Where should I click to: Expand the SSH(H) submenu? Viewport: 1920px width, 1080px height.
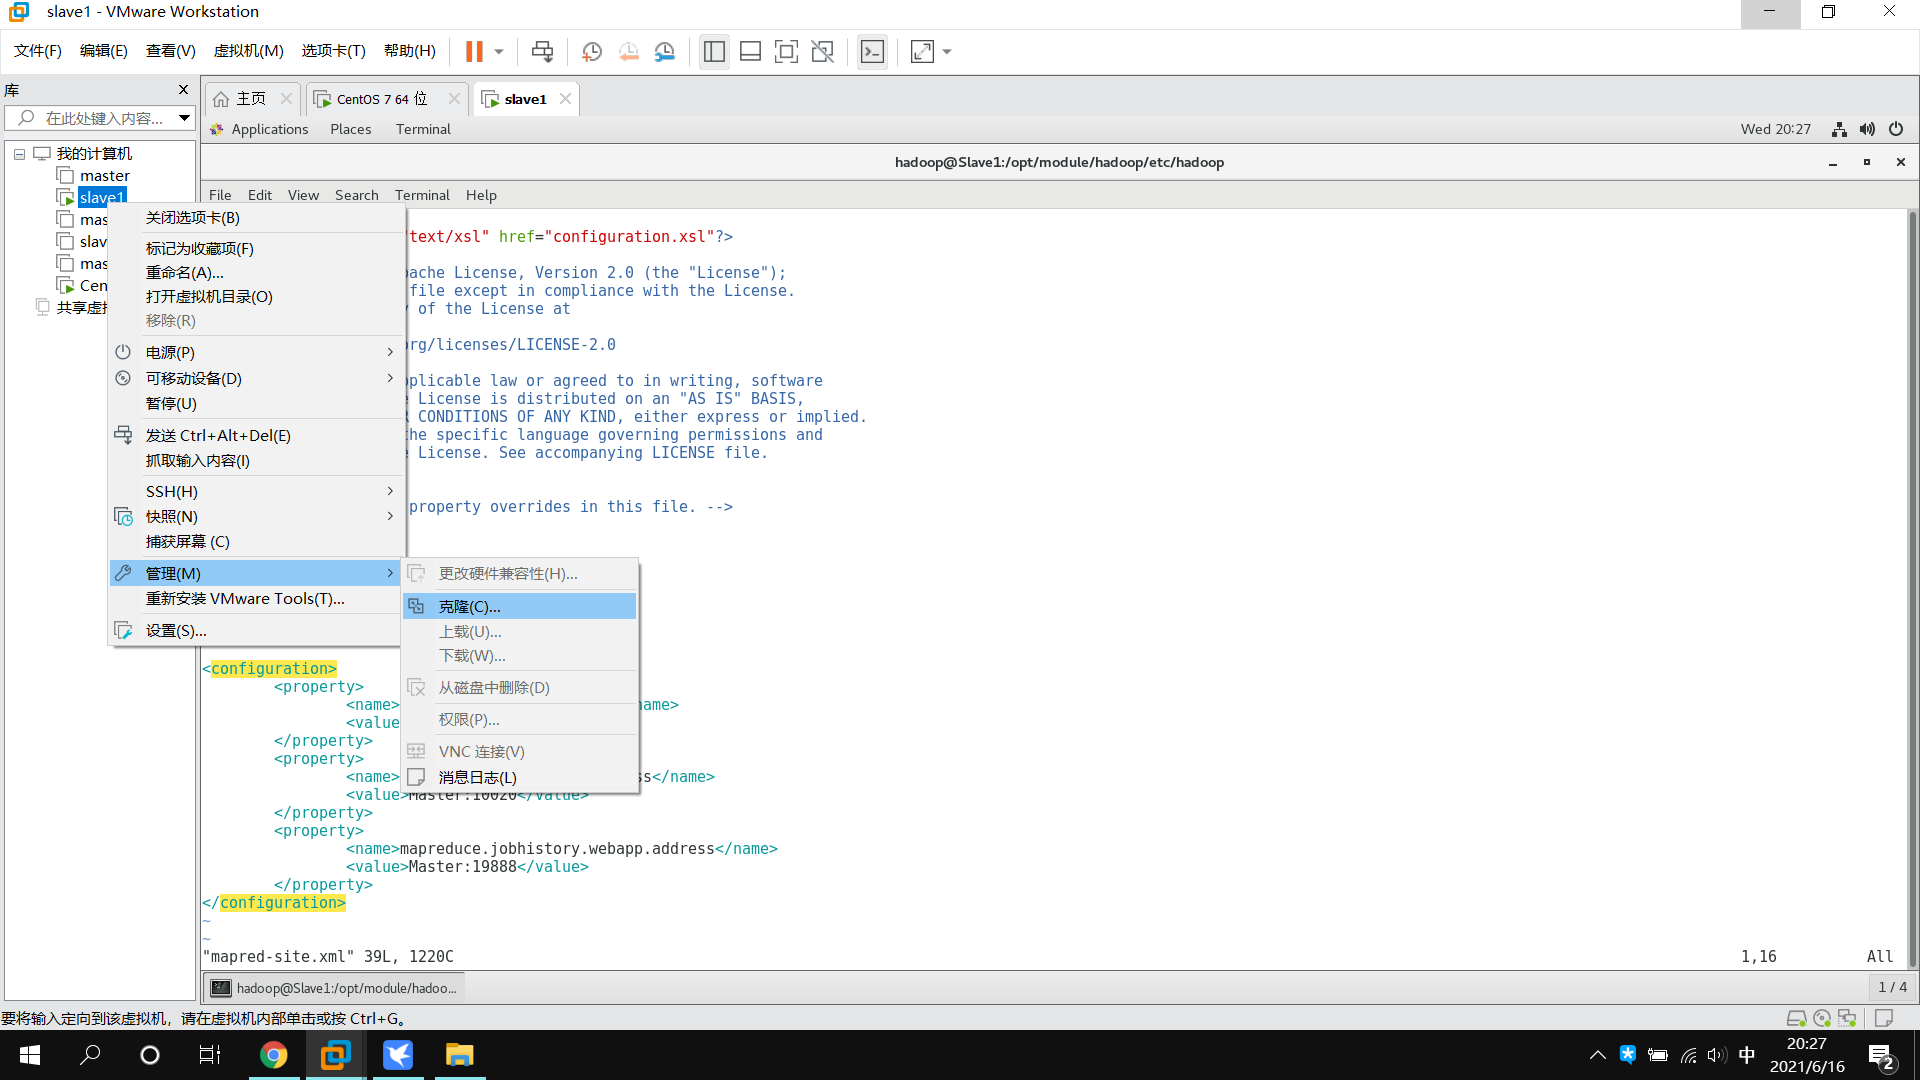point(256,492)
